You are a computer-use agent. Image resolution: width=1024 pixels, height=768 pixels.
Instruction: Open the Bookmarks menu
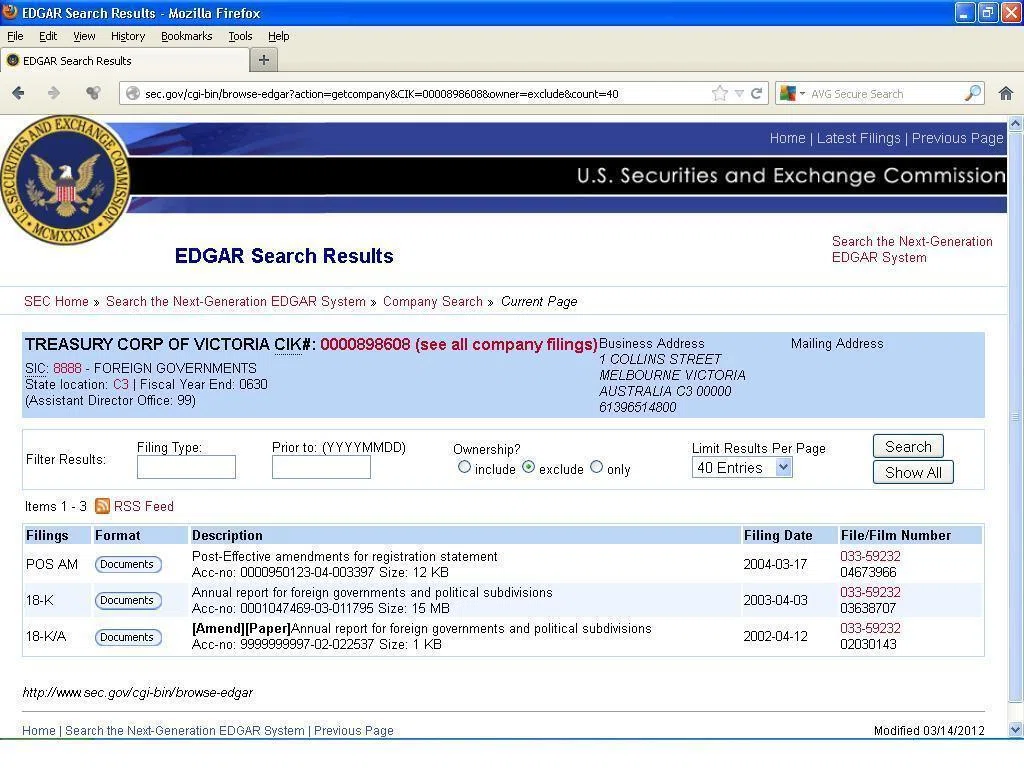(x=186, y=36)
